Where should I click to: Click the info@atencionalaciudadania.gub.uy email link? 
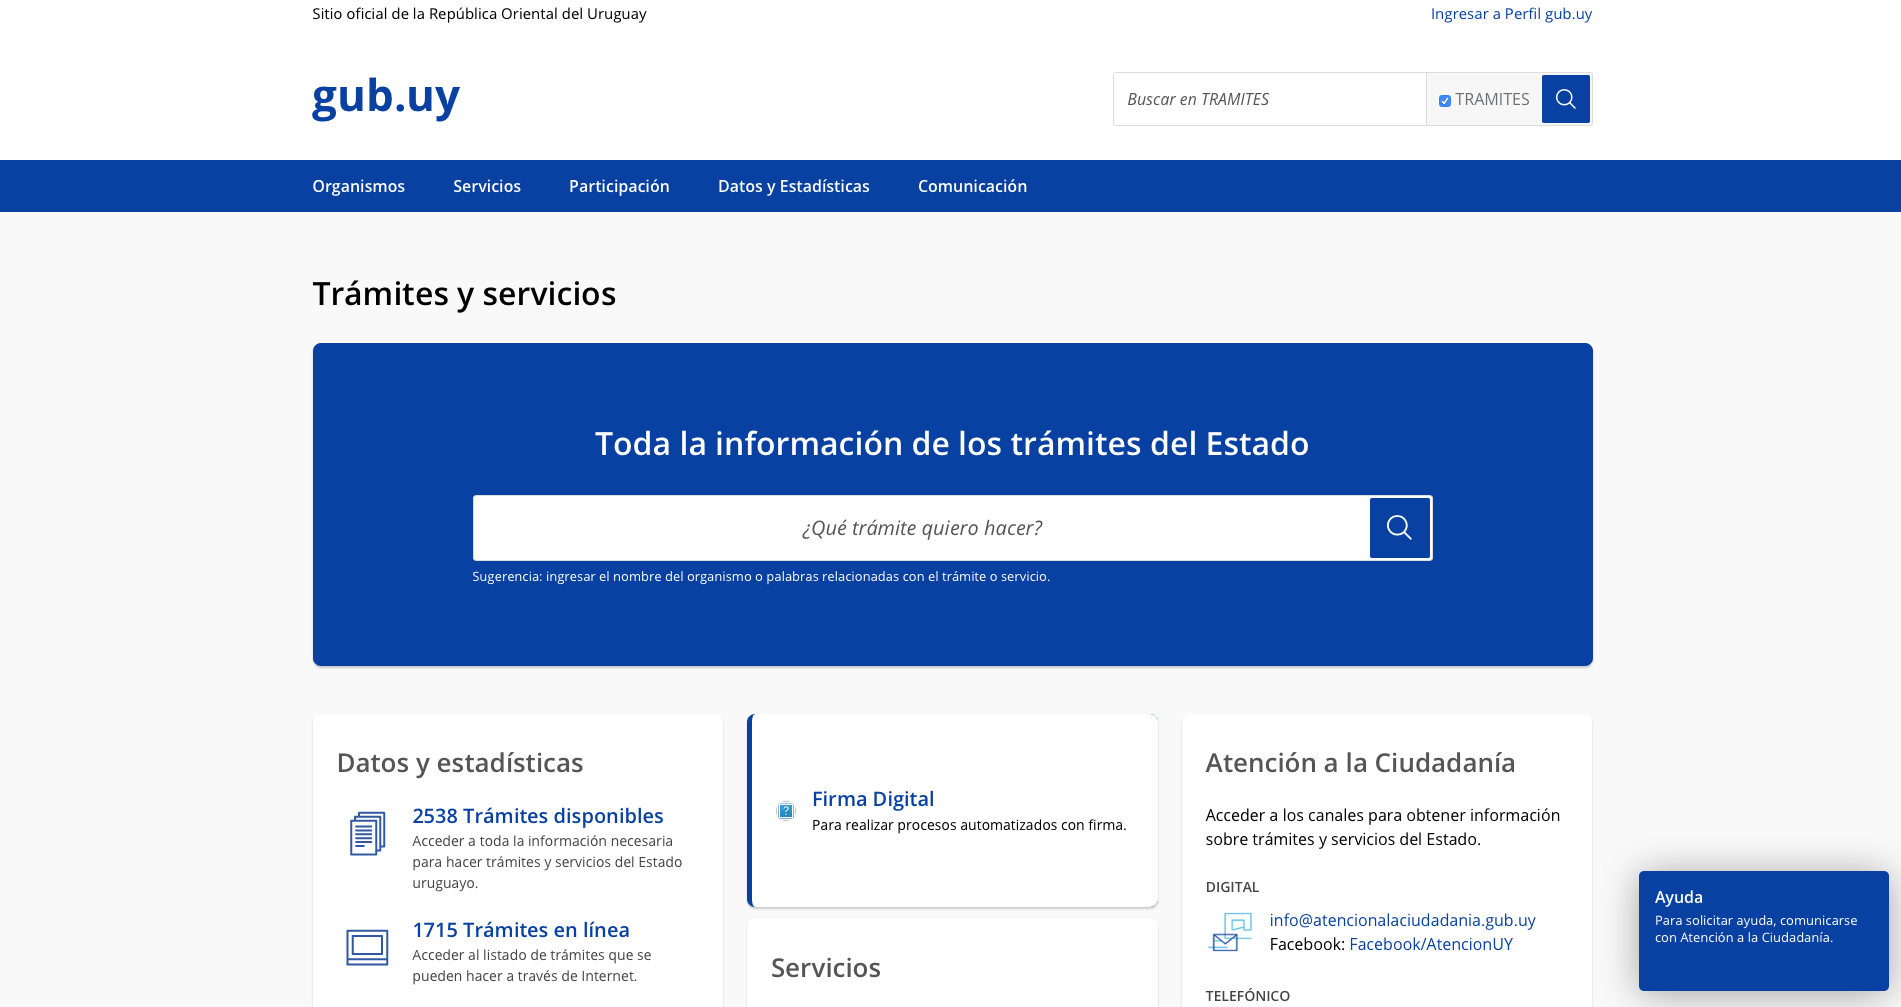click(x=1402, y=920)
